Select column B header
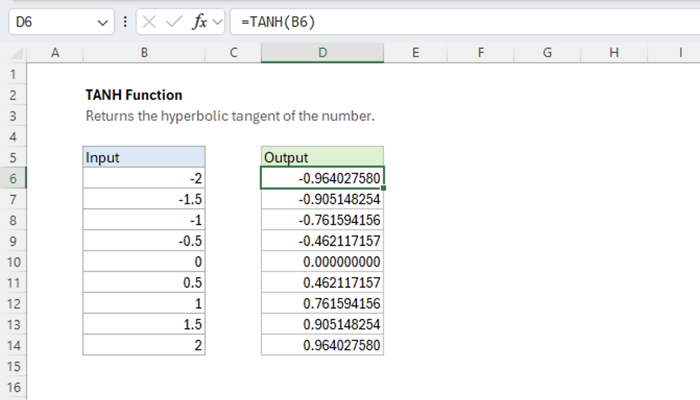This screenshot has width=700, height=400. (x=144, y=53)
